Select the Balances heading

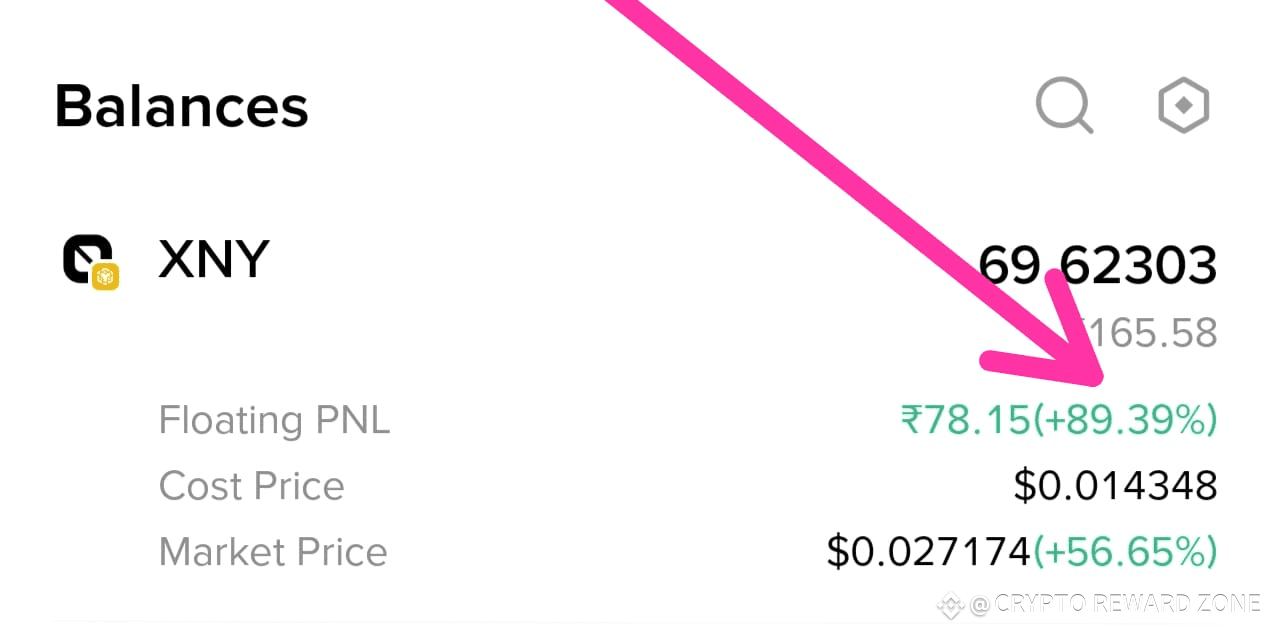(x=182, y=105)
